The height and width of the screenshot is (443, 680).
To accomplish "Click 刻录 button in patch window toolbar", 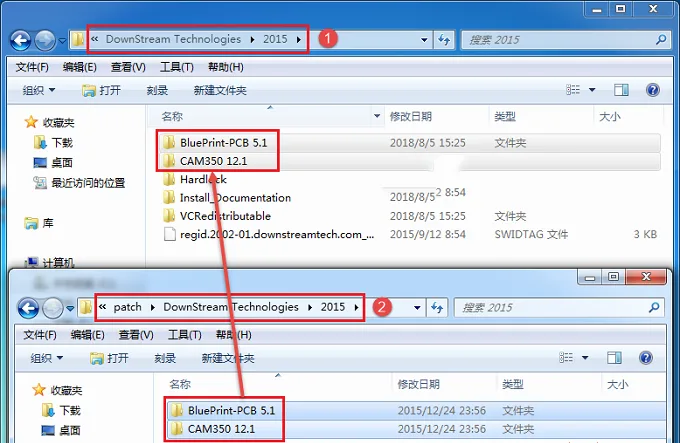I will pyautogui.click(x=165, y=358).
